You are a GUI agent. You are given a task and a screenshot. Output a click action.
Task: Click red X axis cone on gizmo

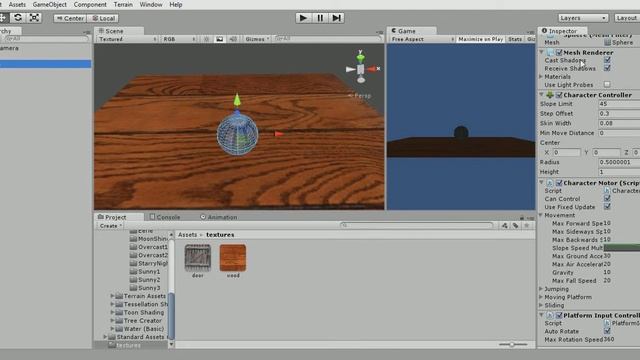point(372,69)
